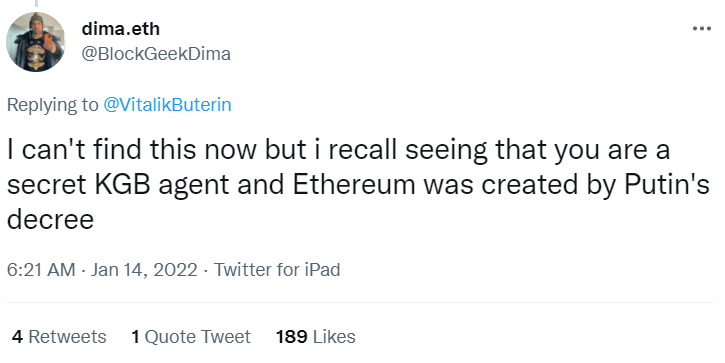Image resolution: width=725 pixels, height=363 pixels.
Task: Show the 189 Likes list
Action: [316, 337]
